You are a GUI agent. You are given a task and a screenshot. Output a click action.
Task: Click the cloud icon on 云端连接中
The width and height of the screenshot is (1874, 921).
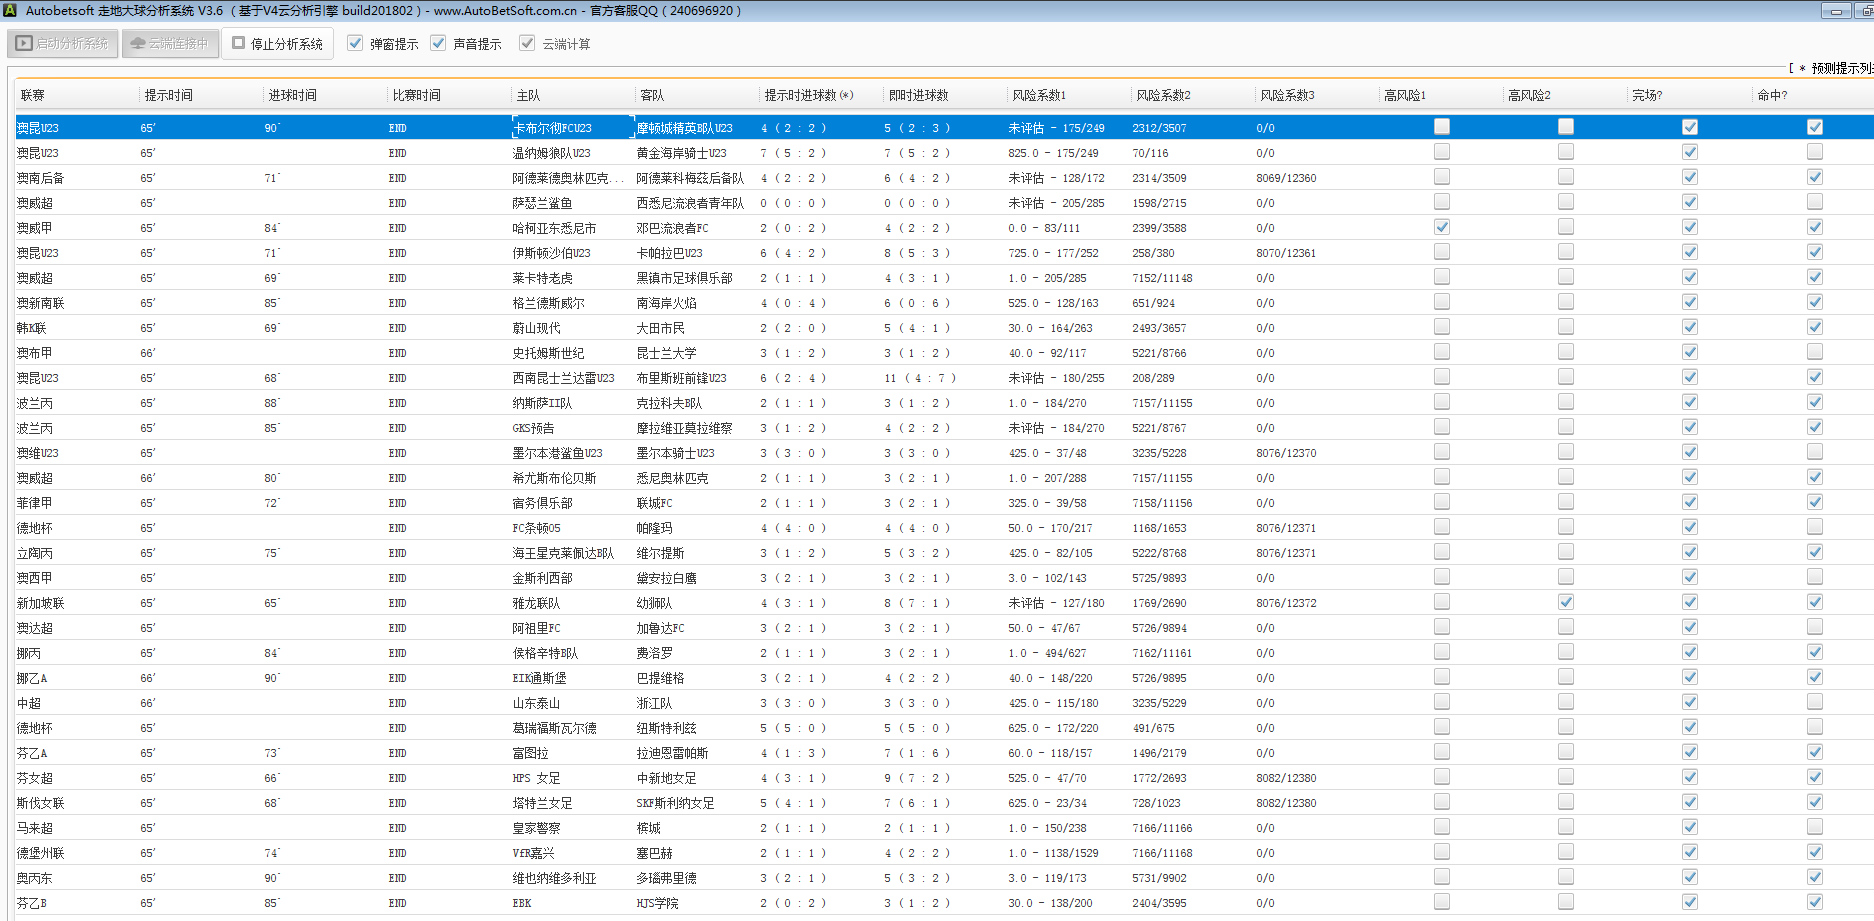(138, 44)
